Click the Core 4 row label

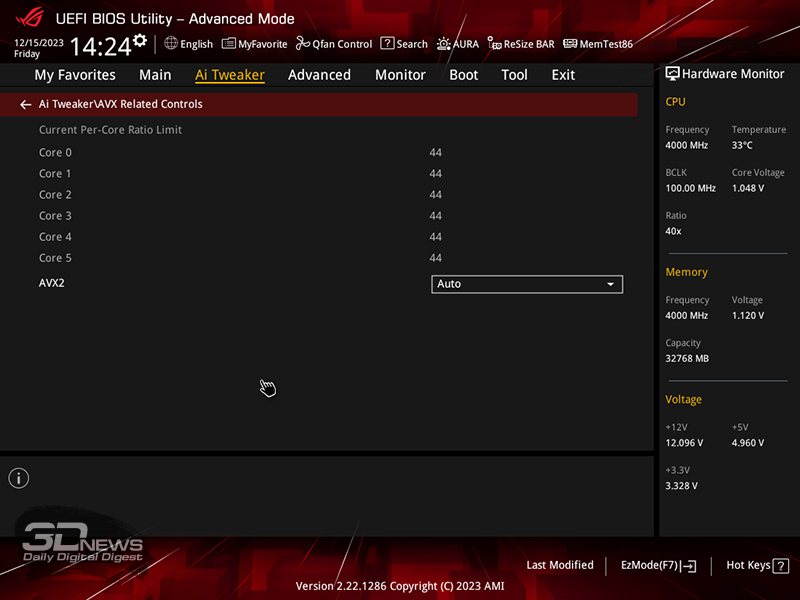[x=55, y=237]
